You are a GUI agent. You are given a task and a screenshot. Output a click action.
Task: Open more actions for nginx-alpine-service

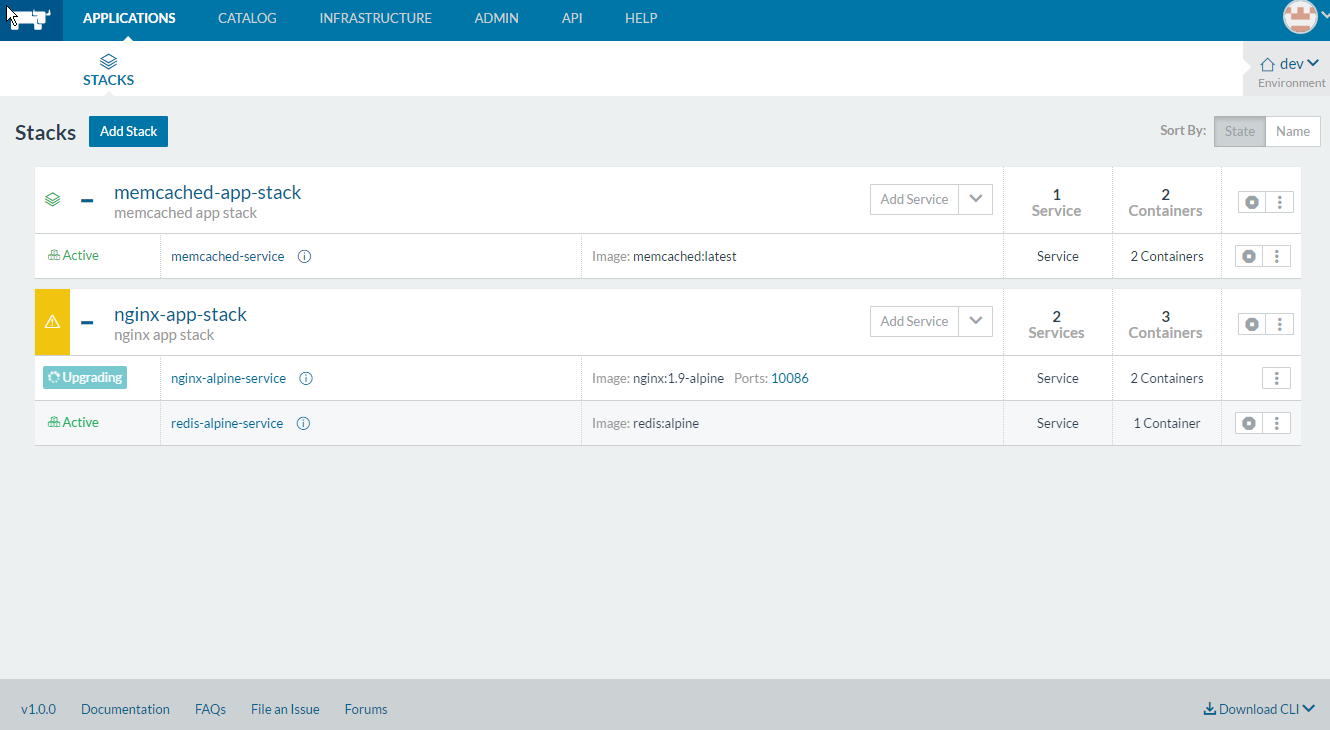pyautogui.click(x=1276, y=378)
